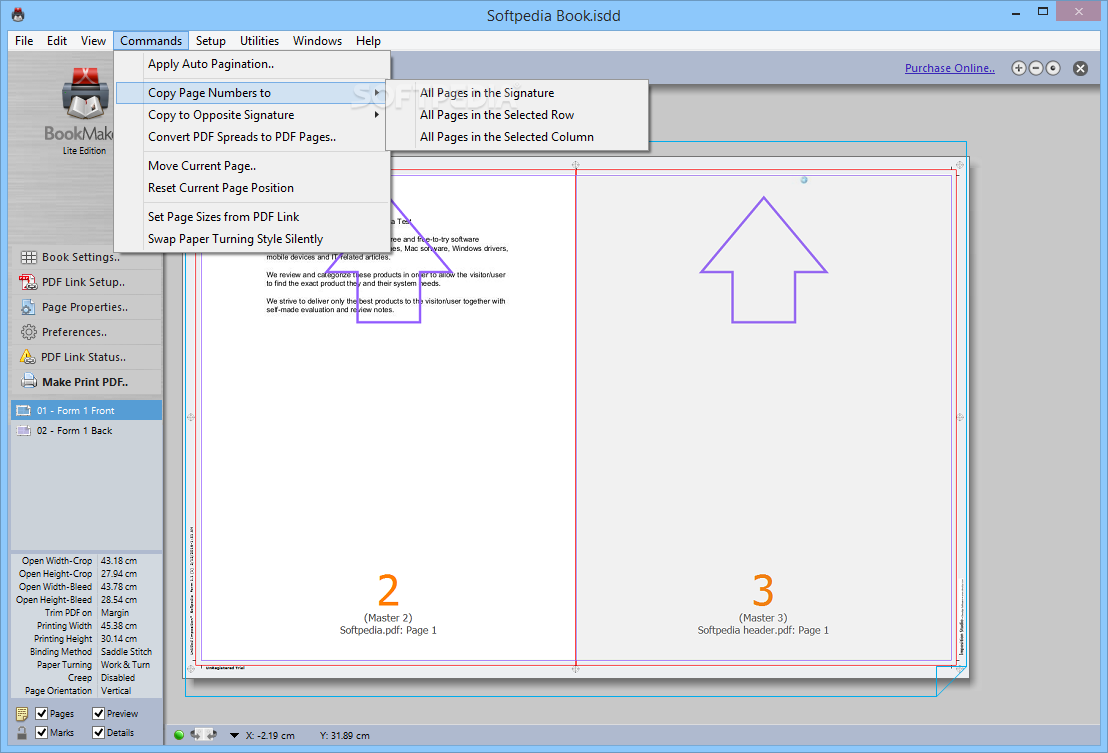Click the Creep Disabled value
Image resolution: width=1108 pixels, height=753 pixels.
pos(117,677)
